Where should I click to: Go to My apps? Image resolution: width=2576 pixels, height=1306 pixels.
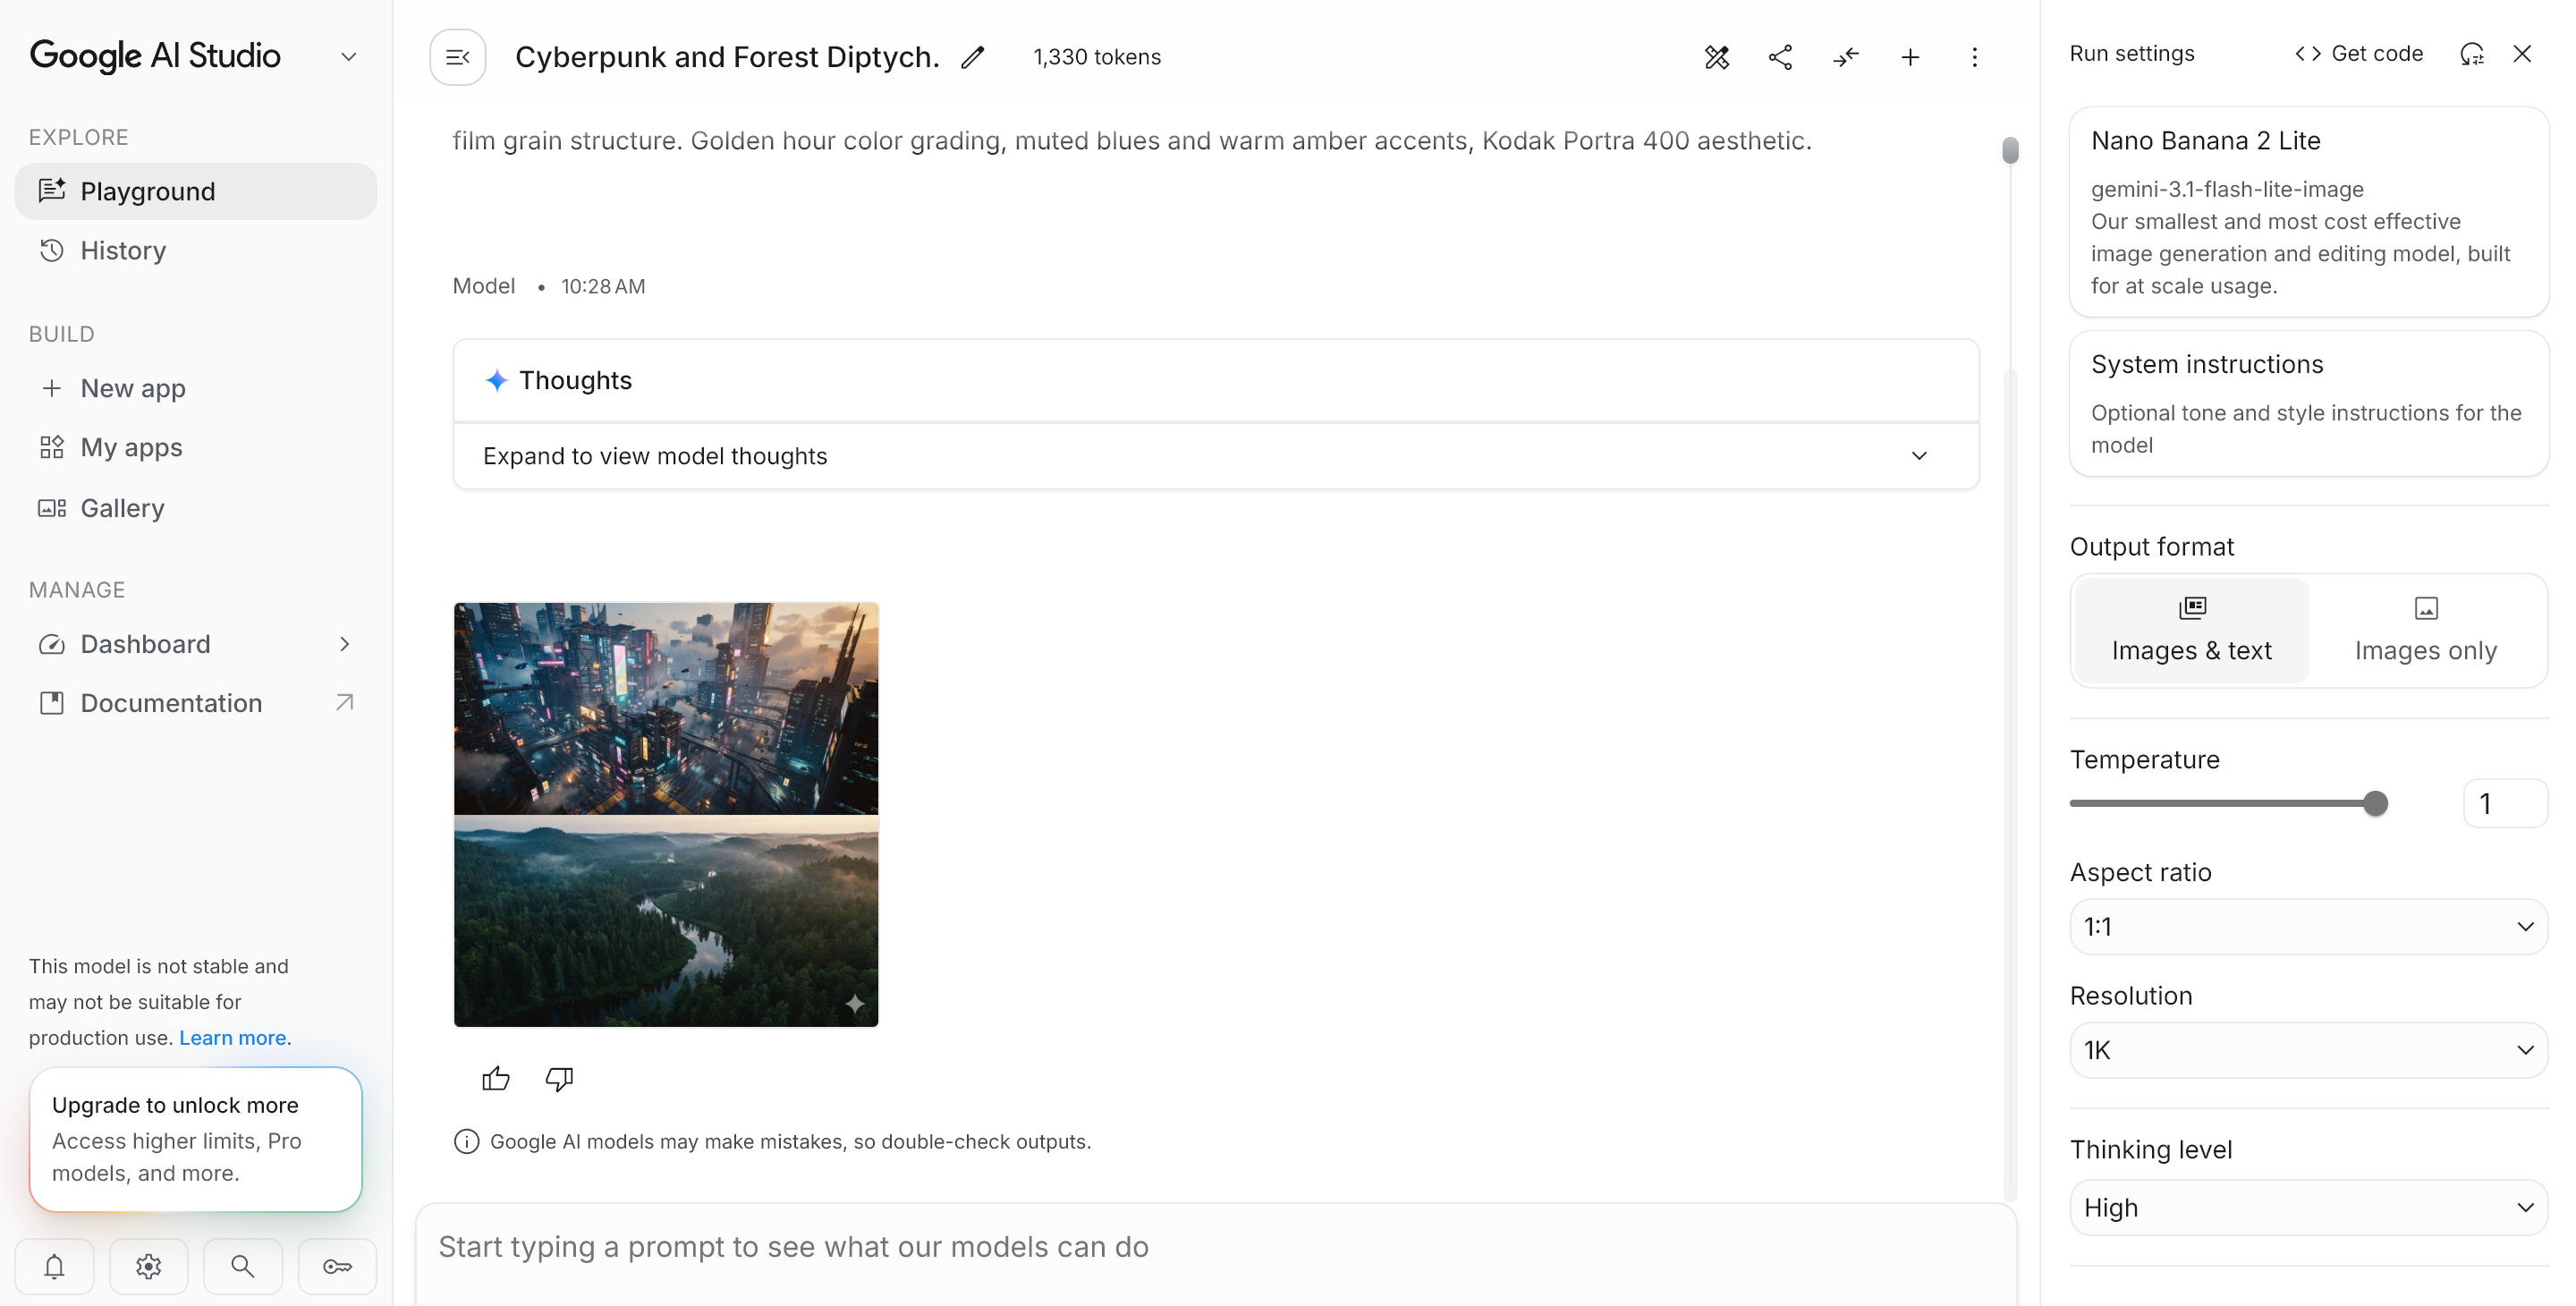196,447
